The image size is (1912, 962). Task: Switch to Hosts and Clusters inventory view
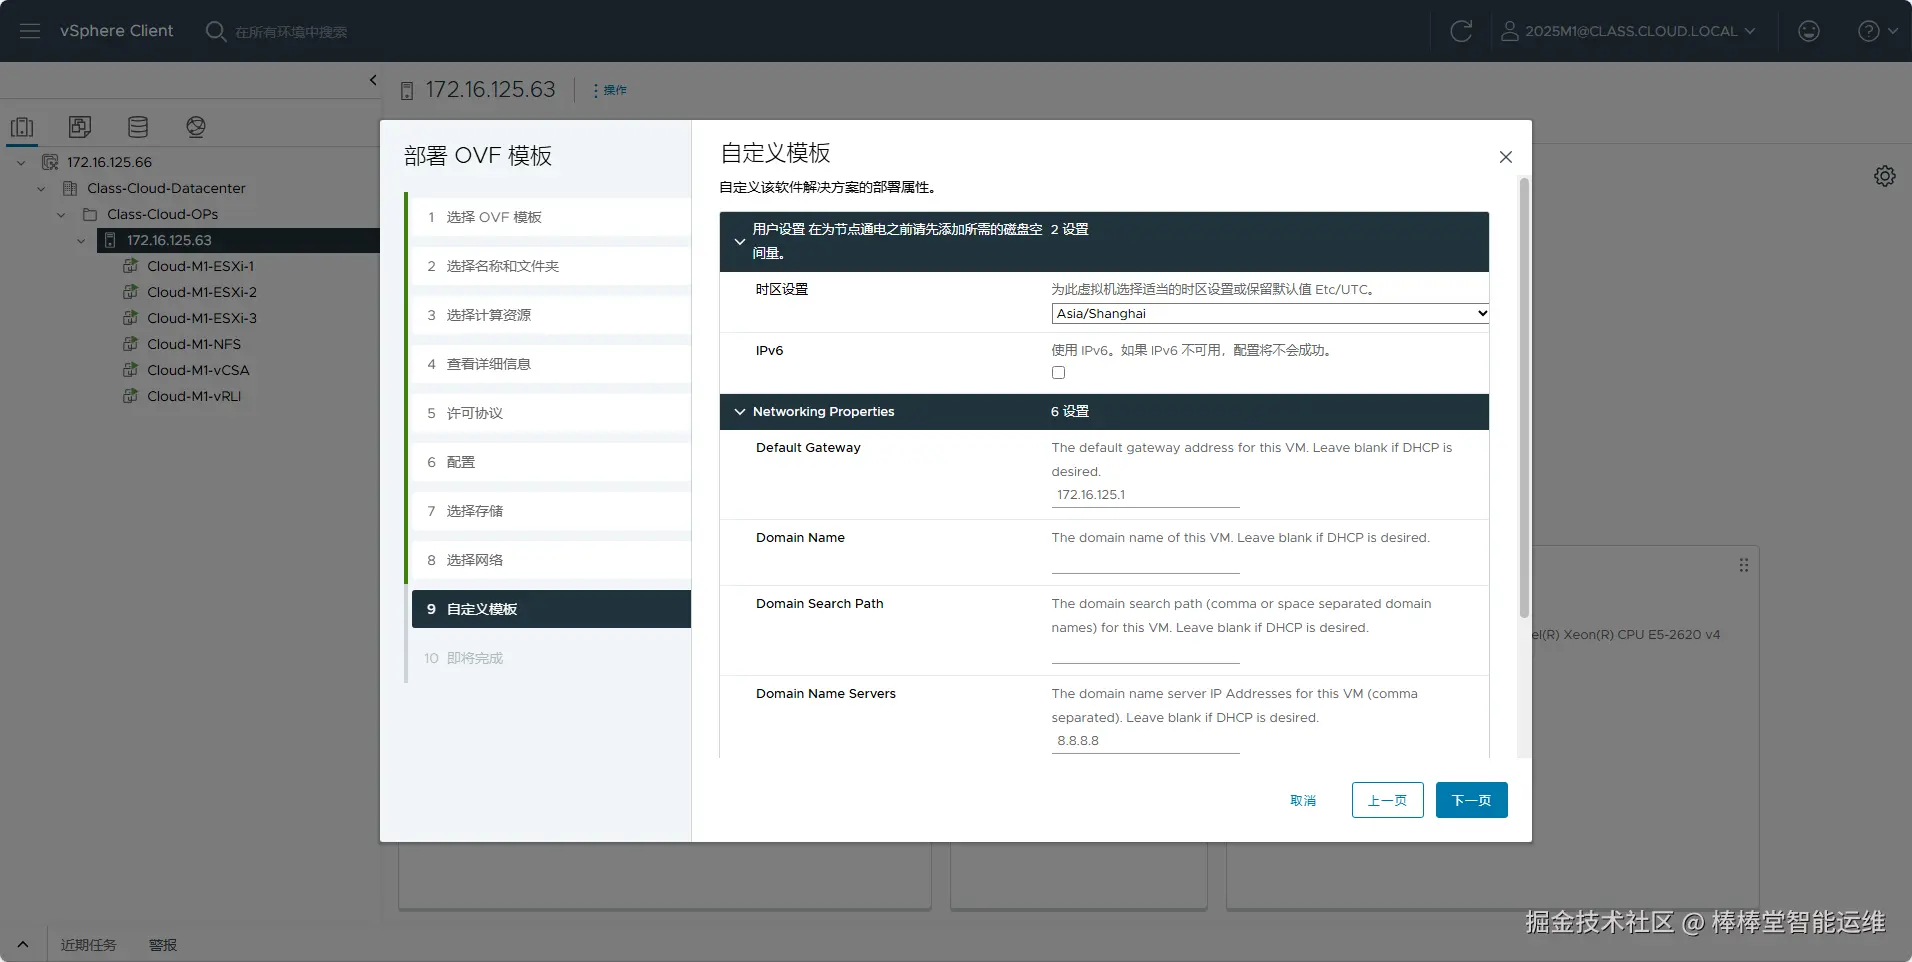[x=22, y=127]
